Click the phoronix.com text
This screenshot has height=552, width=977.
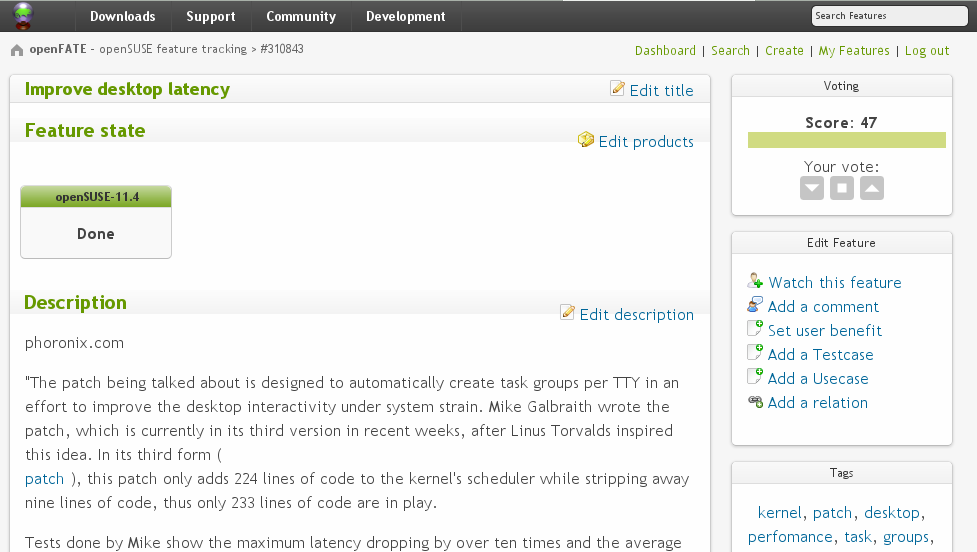click(x=74, y=343)
